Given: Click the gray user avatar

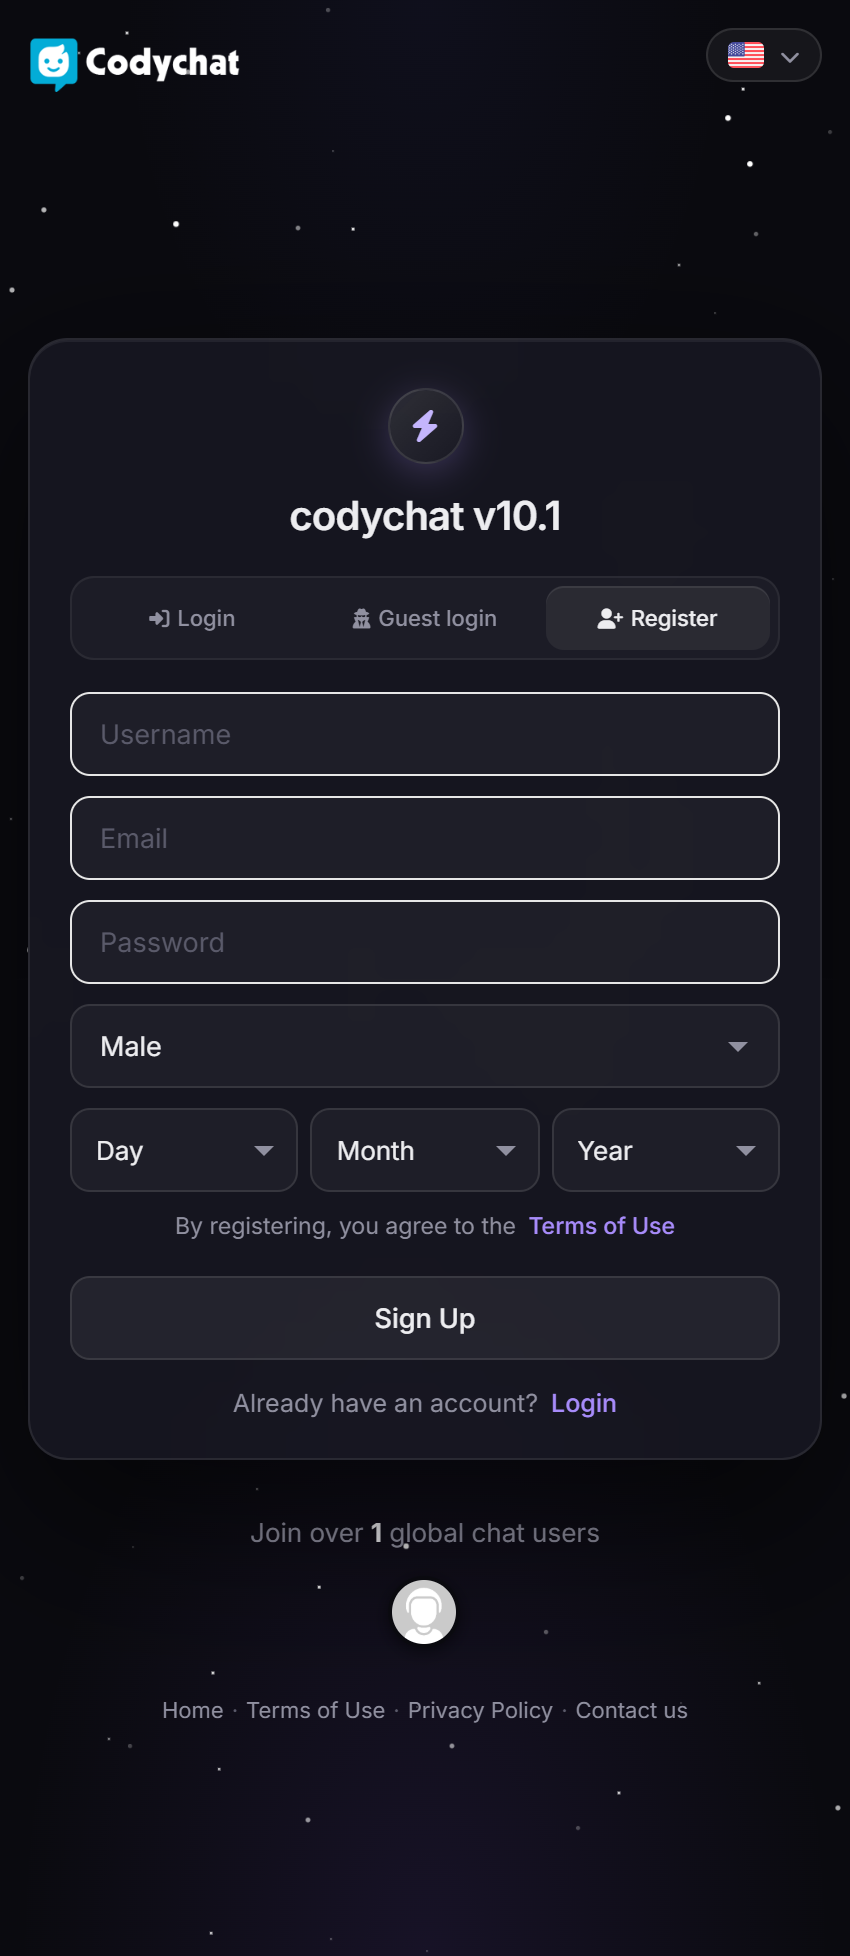Looking at the screenshot, I should 424,1612.
